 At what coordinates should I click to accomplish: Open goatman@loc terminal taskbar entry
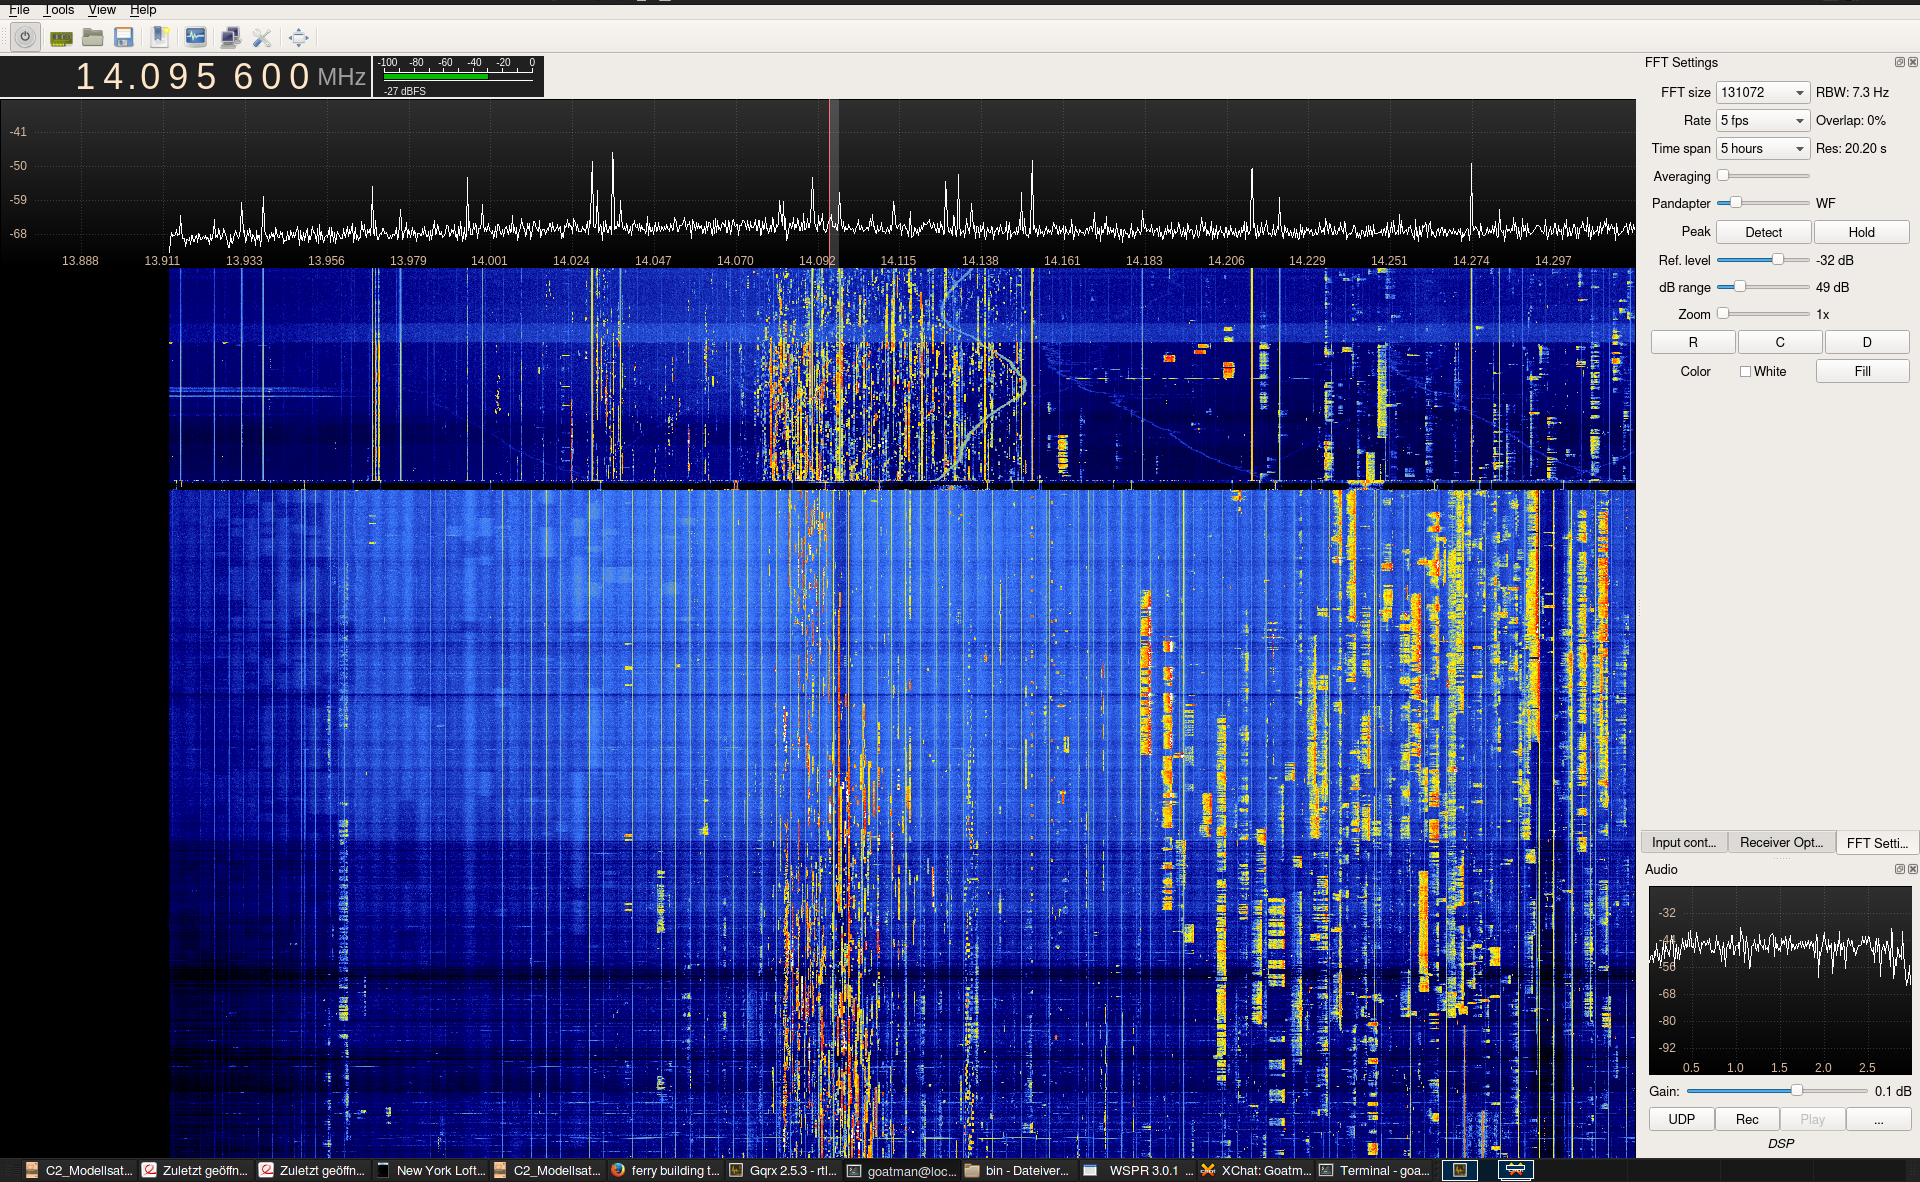tap(901, 1170)
